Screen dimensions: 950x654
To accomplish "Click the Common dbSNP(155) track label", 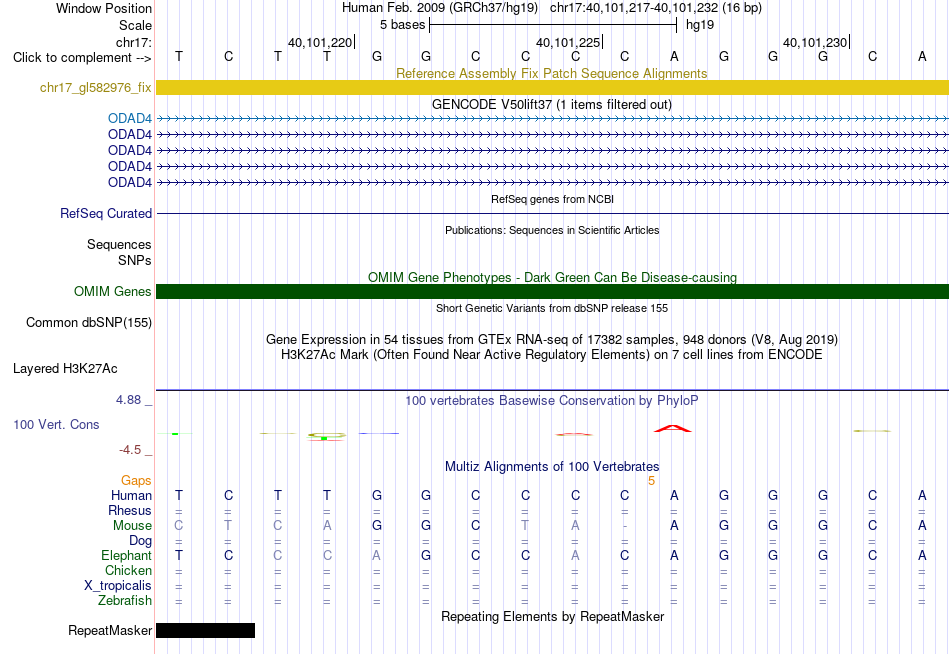I will pos(89,322).
